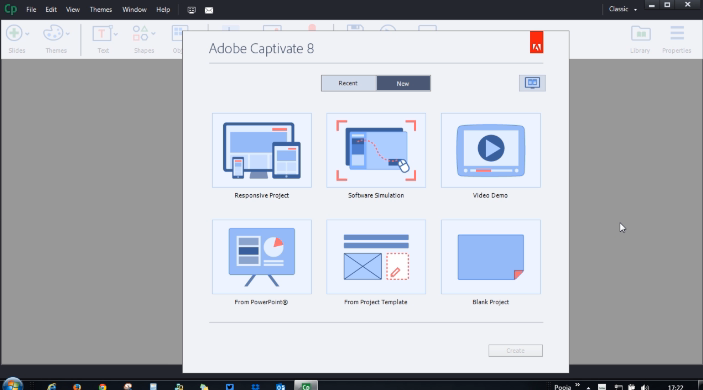Expand the Text dropdown arrow
Image resolution: width=703 pixels, height=390 pixels.
[116, 34]
